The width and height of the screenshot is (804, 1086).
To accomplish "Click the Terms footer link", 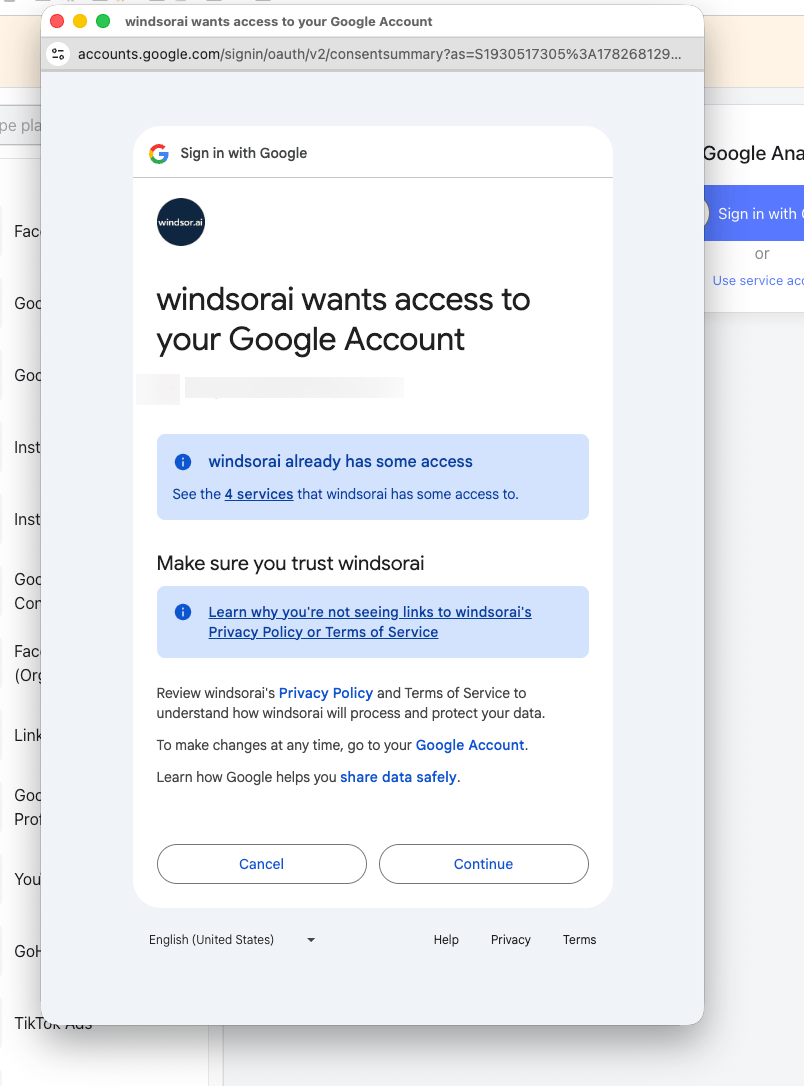I will coord(579,940).
